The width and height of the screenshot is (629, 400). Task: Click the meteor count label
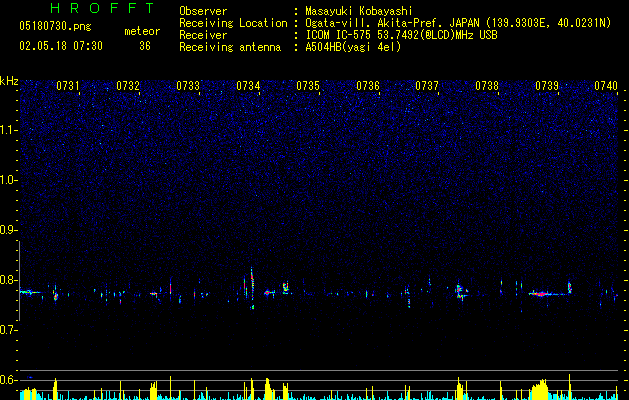click(x=142, y=31)
